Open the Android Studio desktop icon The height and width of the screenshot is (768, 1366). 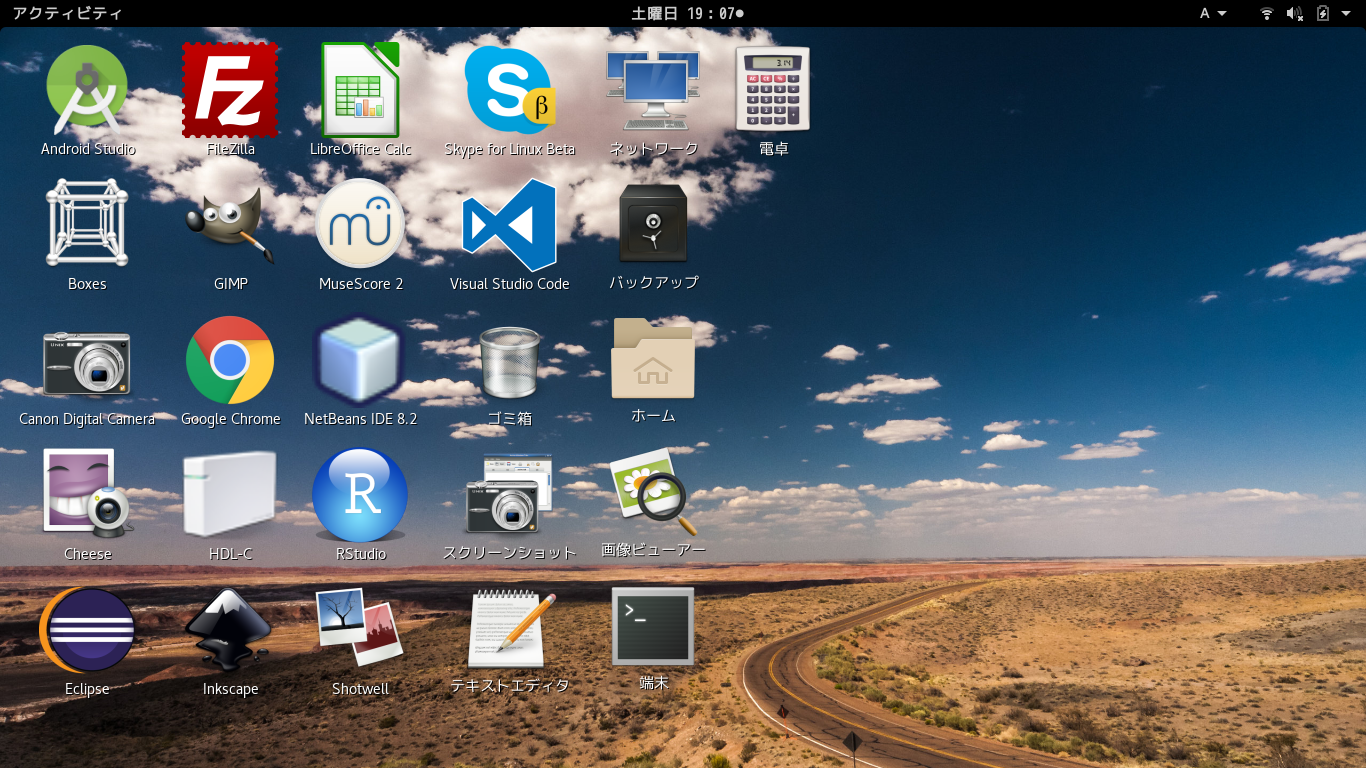tap(87, 90)
